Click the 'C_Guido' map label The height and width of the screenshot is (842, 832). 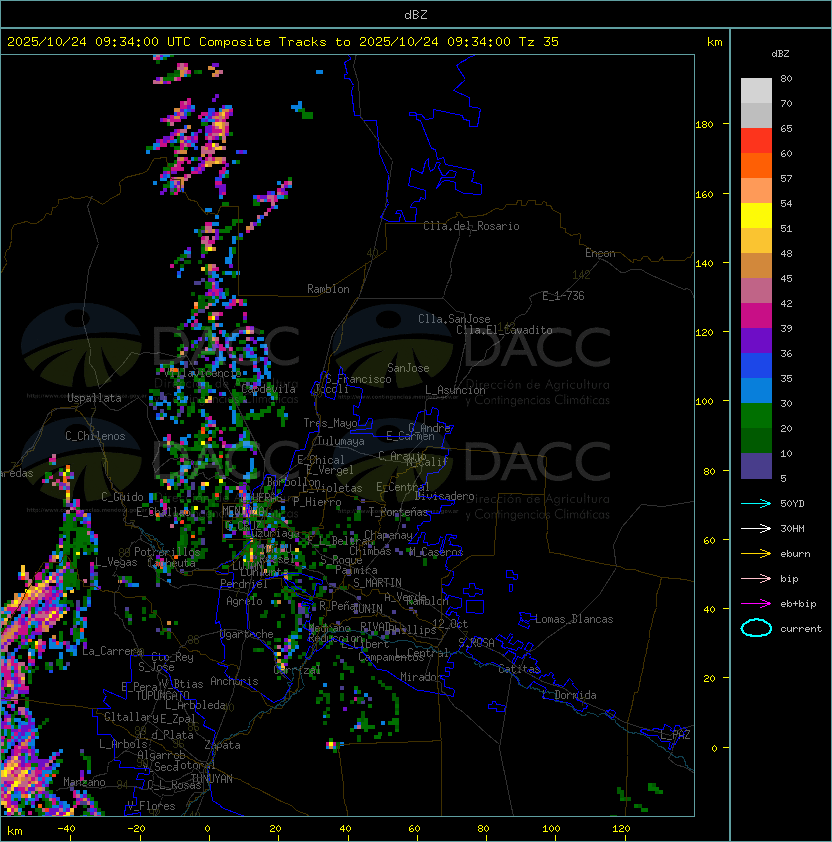click(x=122, y=497)
